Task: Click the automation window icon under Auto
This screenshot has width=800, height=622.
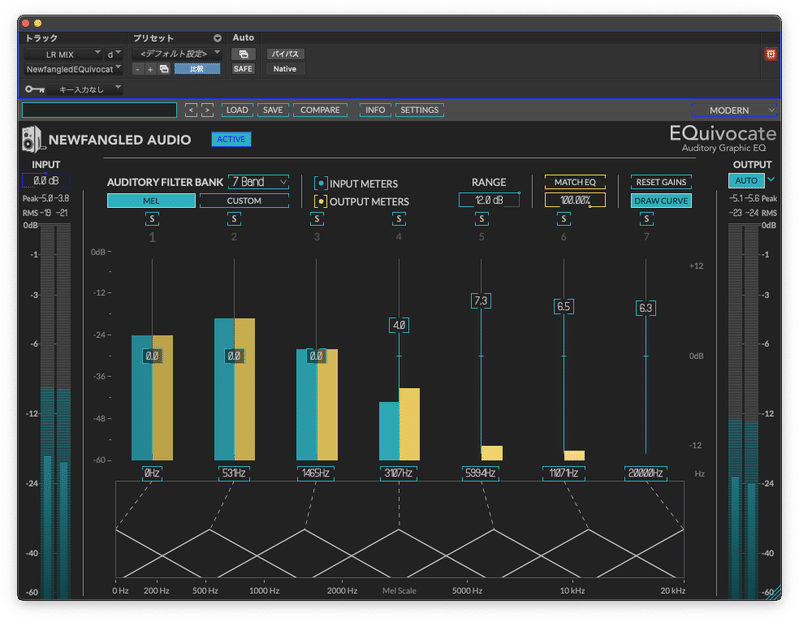Action: [x=243, y=54]
